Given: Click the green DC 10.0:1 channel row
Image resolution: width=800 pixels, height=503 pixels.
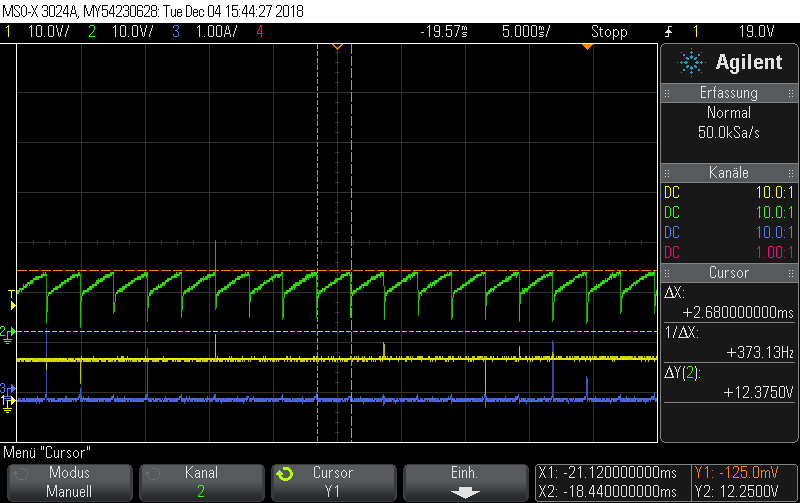Looking at the screenshot, I should click(729, 212).
